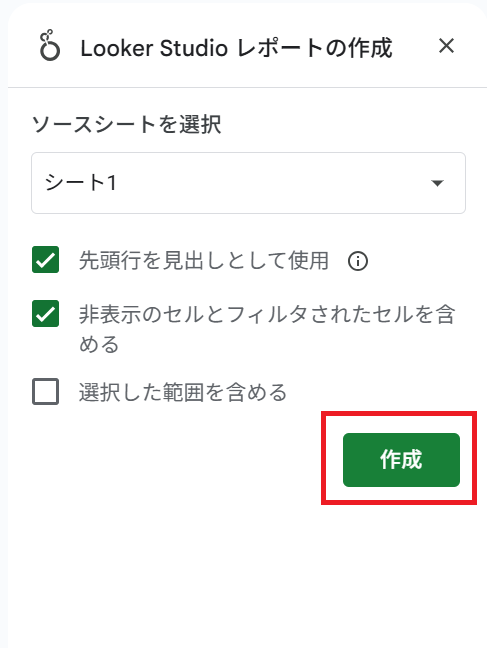487x648 pixels.
Task: Click the める wrapped text on the second line
Action: pos(99,344)
